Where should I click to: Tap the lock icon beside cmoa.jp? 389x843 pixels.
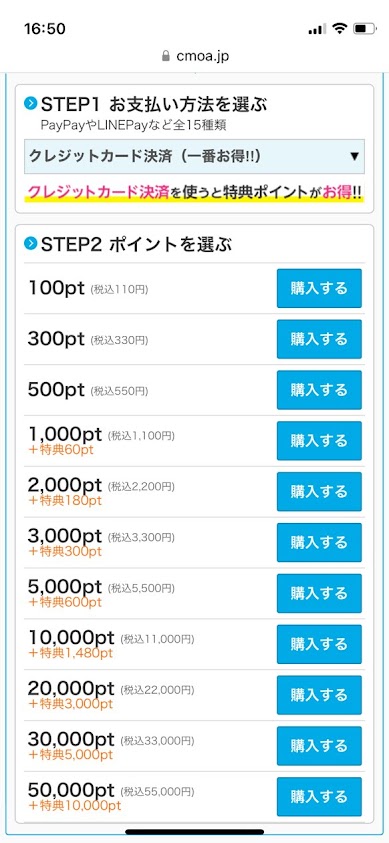tap(166, 56)
